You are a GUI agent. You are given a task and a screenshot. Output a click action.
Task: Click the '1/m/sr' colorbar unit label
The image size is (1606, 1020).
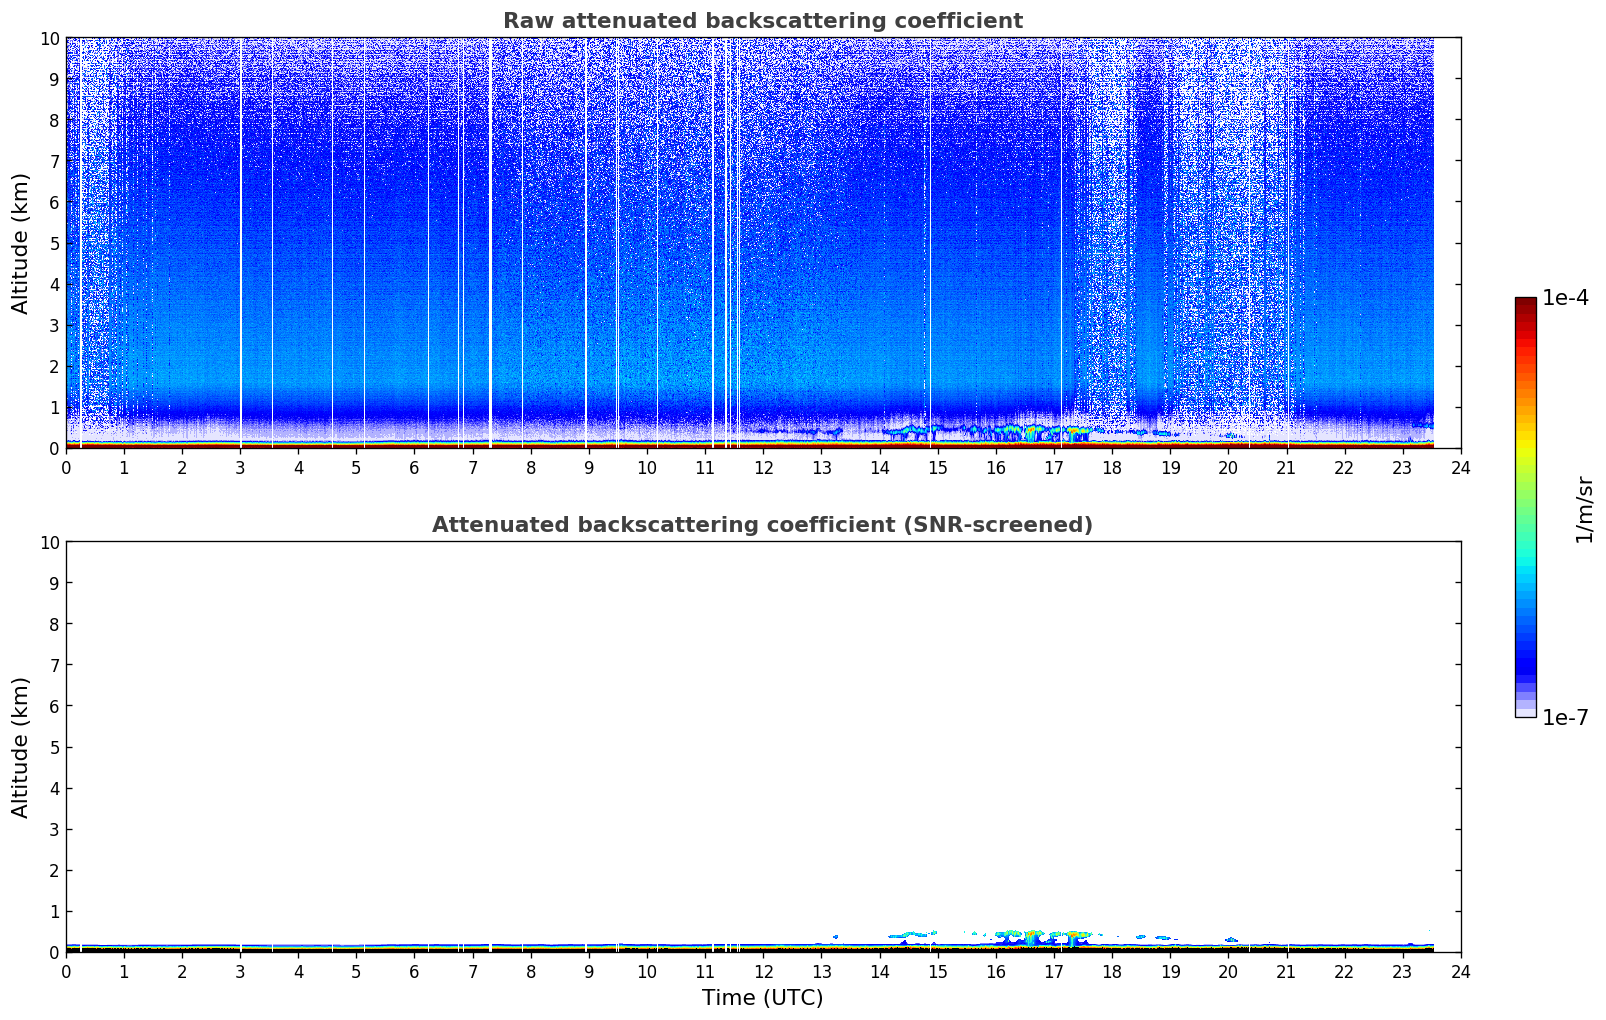tap(1583, 508)
